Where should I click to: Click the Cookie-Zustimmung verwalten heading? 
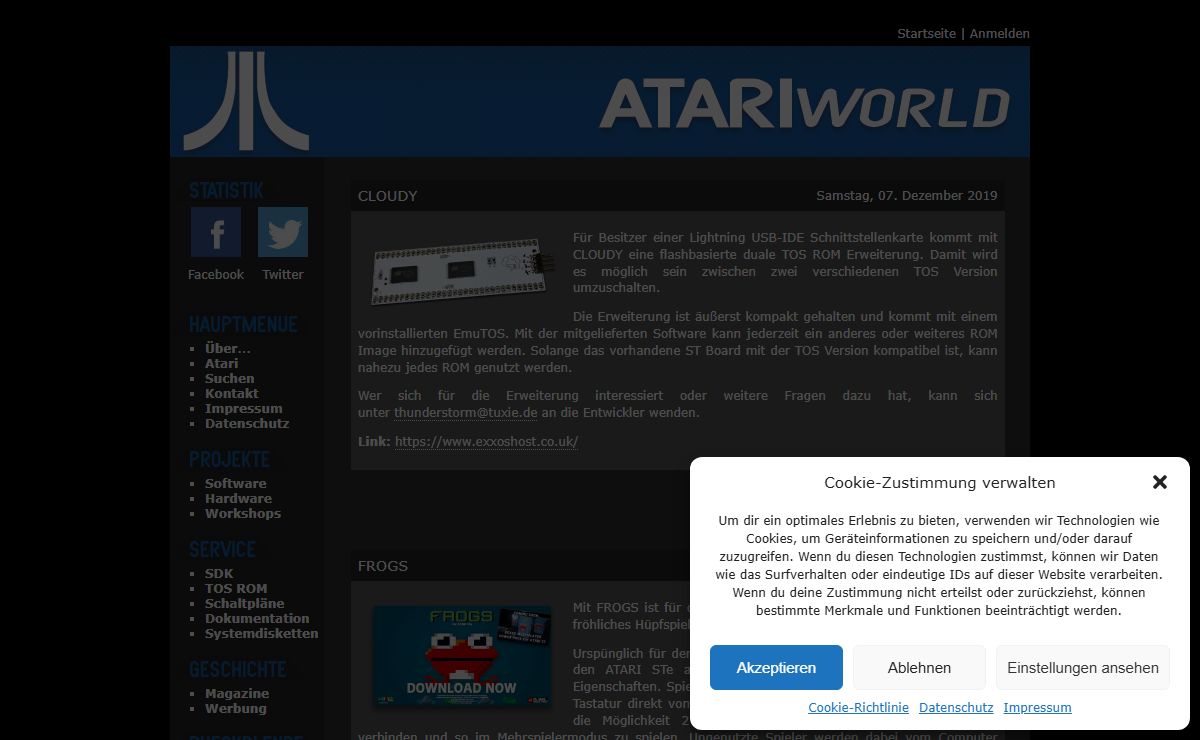tap(940, 482)
